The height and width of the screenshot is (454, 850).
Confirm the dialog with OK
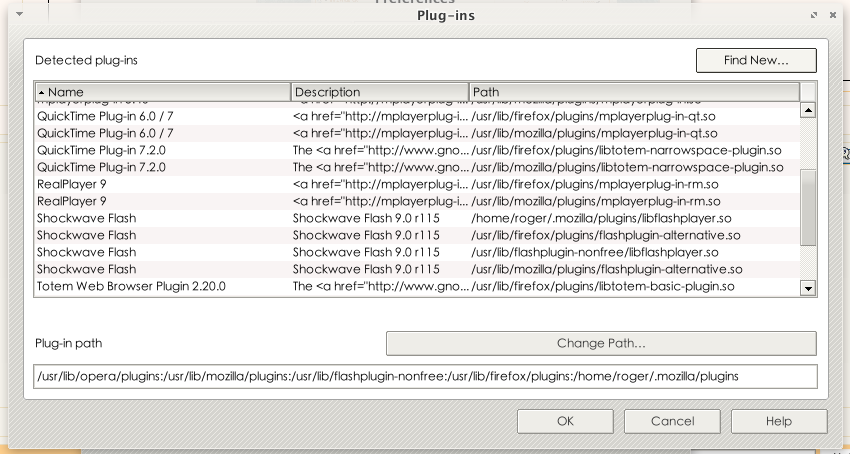(x=565, y=421)
